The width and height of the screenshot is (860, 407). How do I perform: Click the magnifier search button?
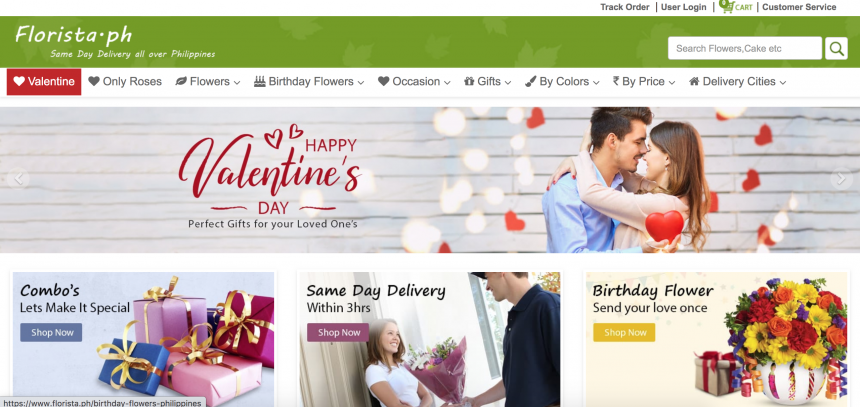(x=836, y=48)
